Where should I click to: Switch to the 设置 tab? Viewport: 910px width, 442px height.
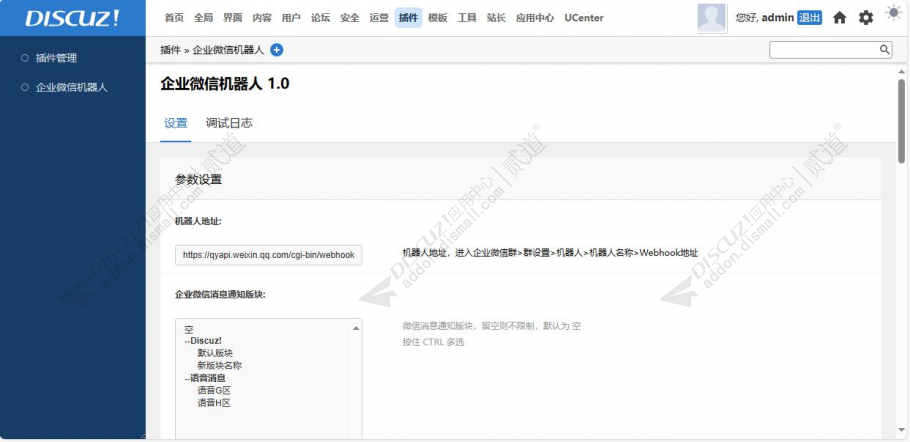176,123
